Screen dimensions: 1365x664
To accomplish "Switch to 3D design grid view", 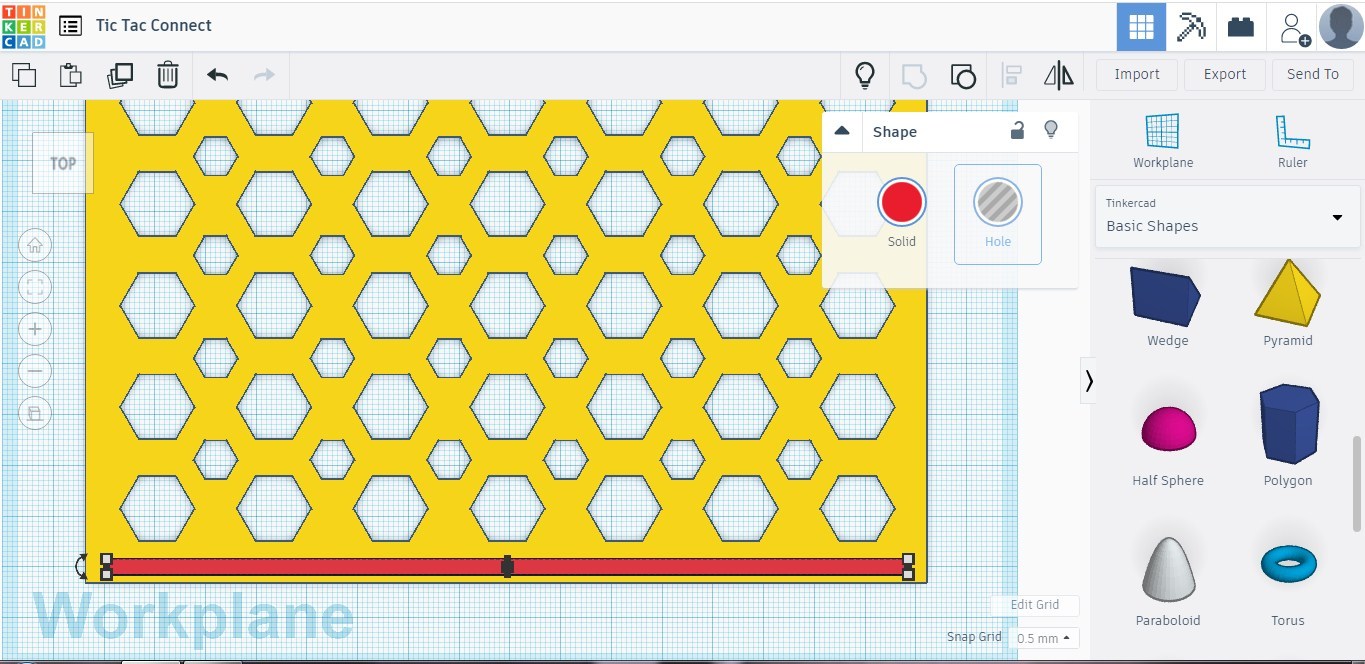I will (1141, 27).
